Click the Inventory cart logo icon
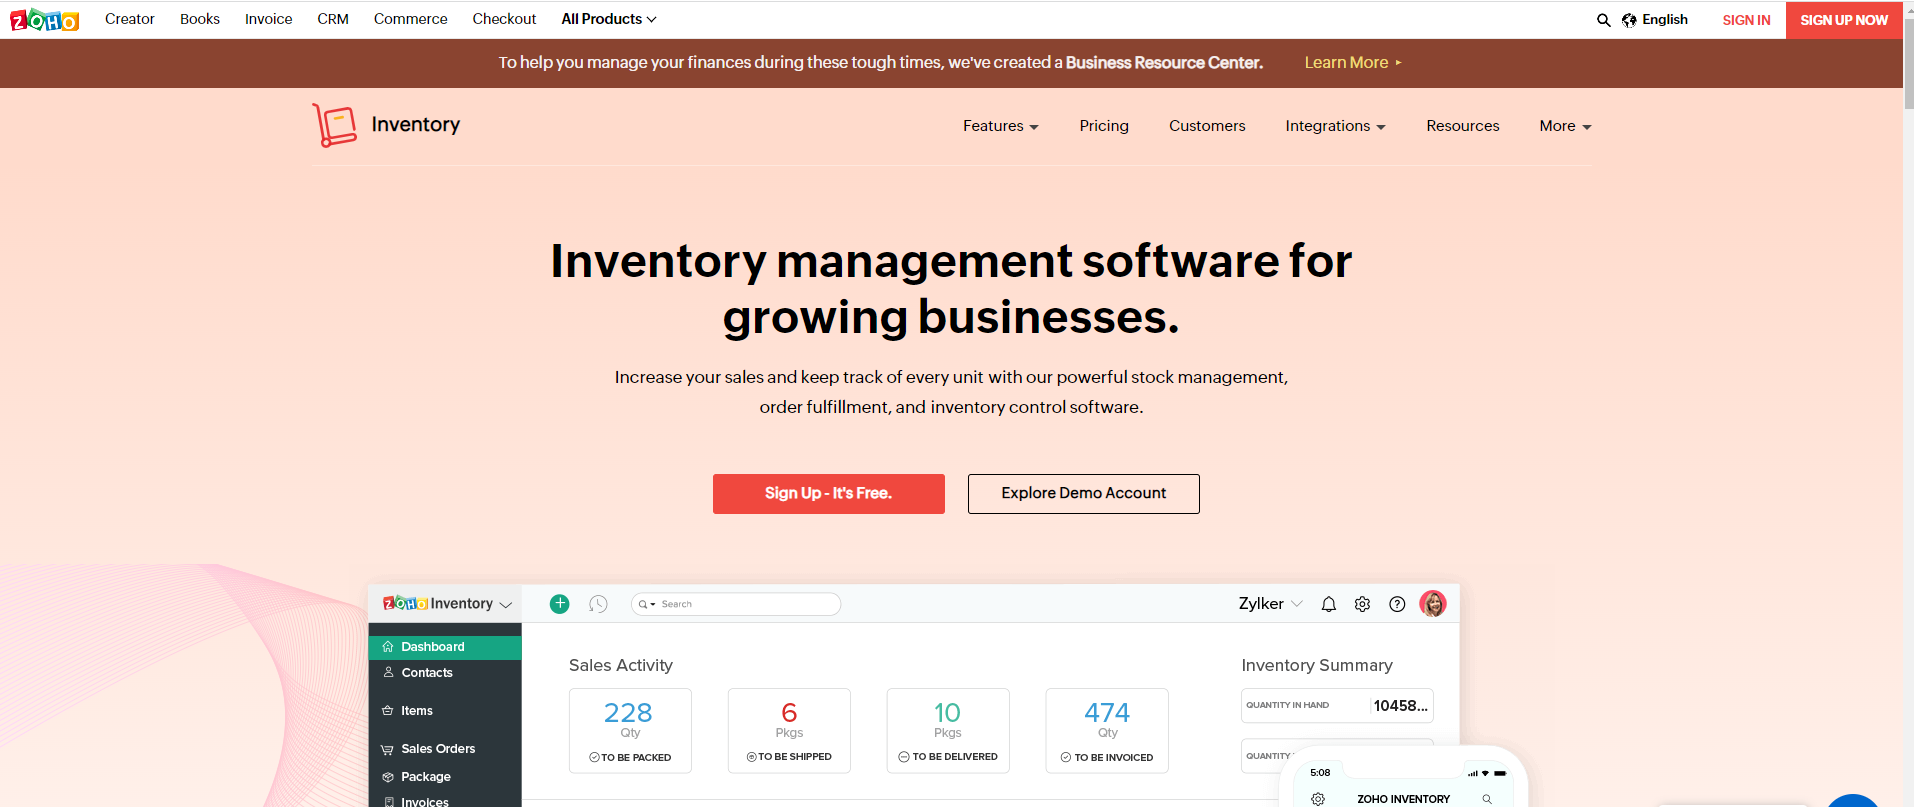This screenshot has width=1914, height=807. point(335,125)
